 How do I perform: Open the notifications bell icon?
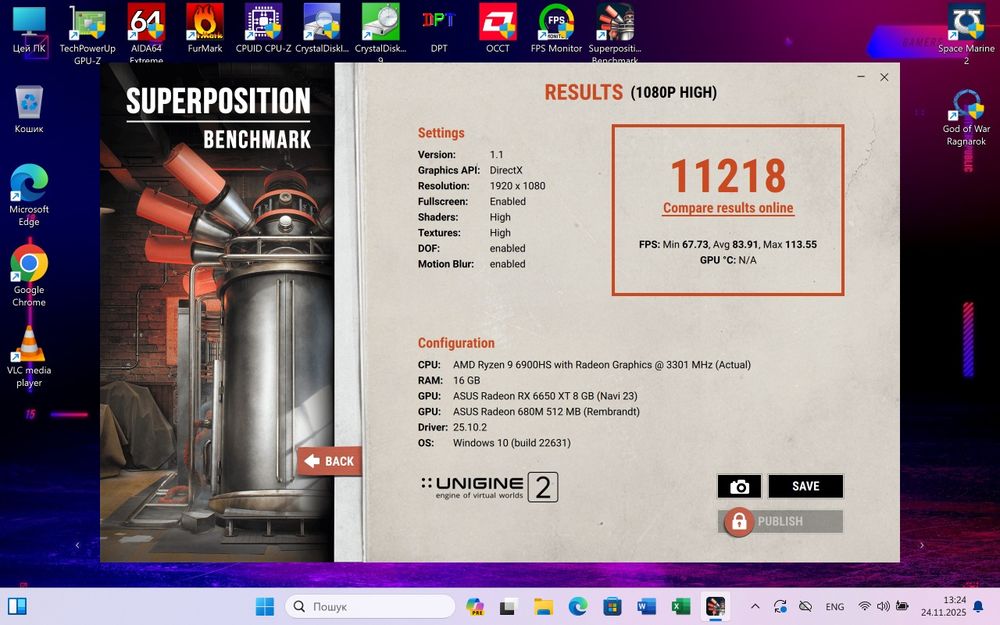[x=978, y=607]
